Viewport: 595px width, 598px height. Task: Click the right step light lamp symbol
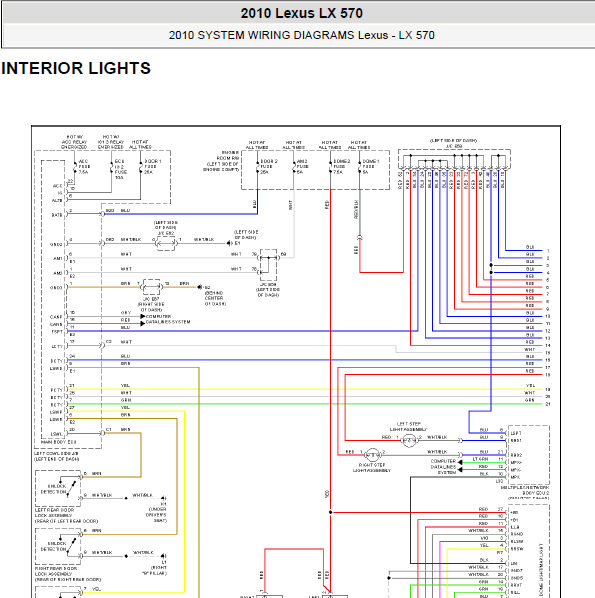(x=372, y=455)
